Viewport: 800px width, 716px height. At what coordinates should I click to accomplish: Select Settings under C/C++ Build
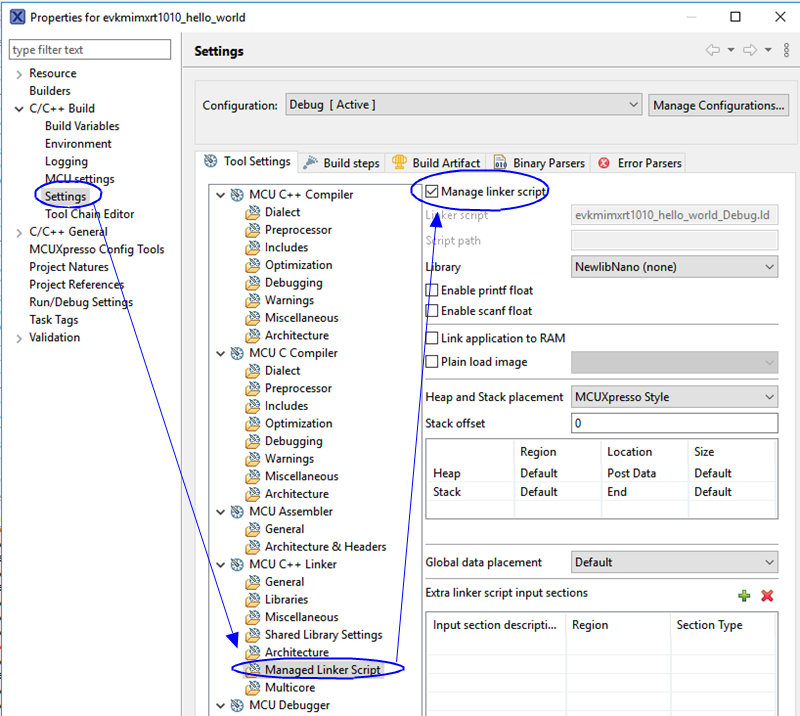65,196
